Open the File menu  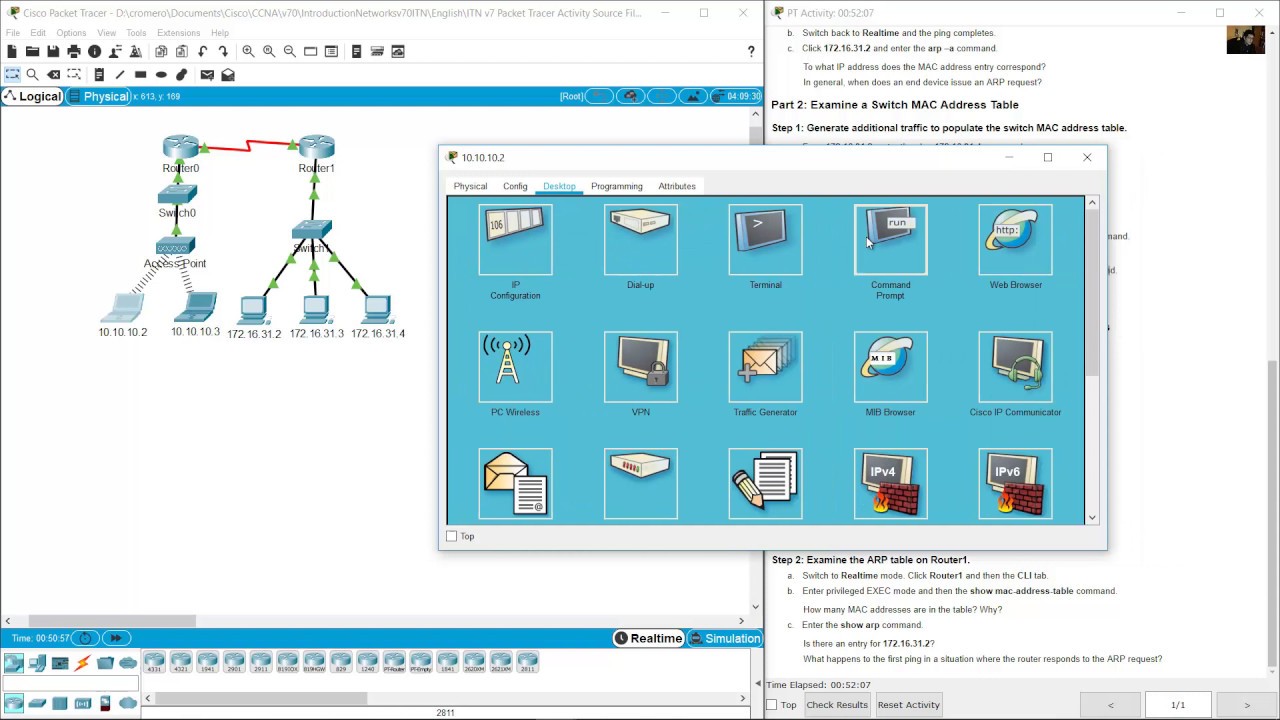coord(13,33)
